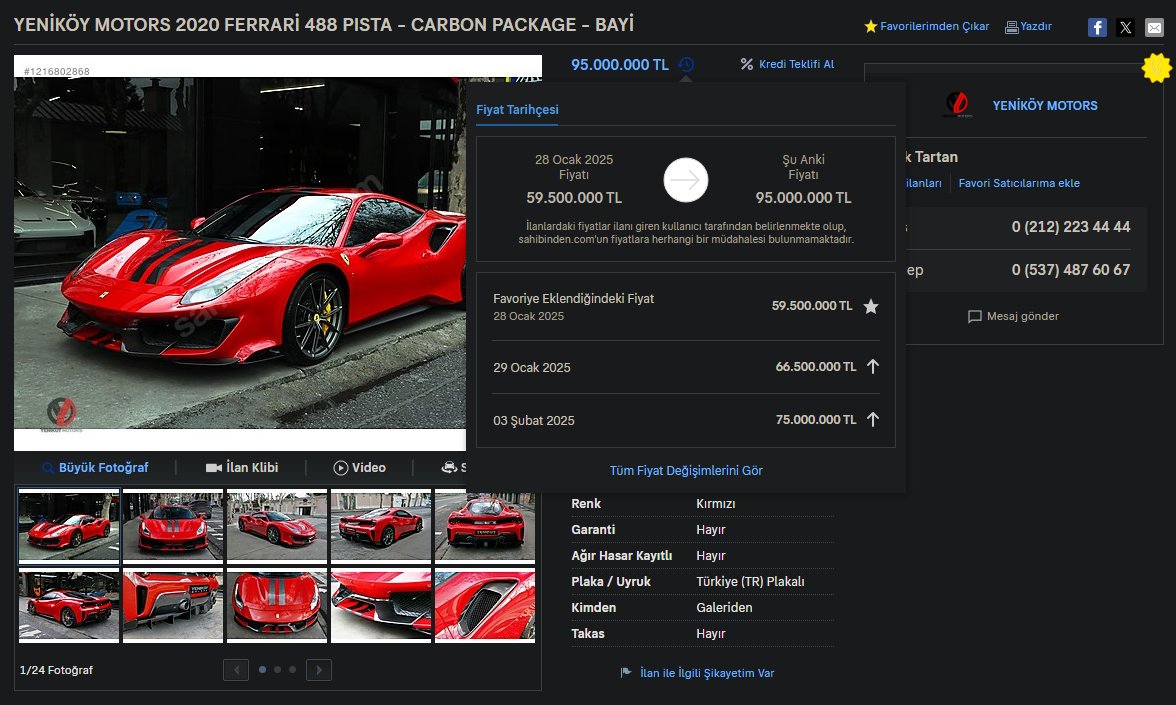Share listing on X
The height and width of the screenshot is (705, 1176).
pyautogui.click(x=1126, y=28)
